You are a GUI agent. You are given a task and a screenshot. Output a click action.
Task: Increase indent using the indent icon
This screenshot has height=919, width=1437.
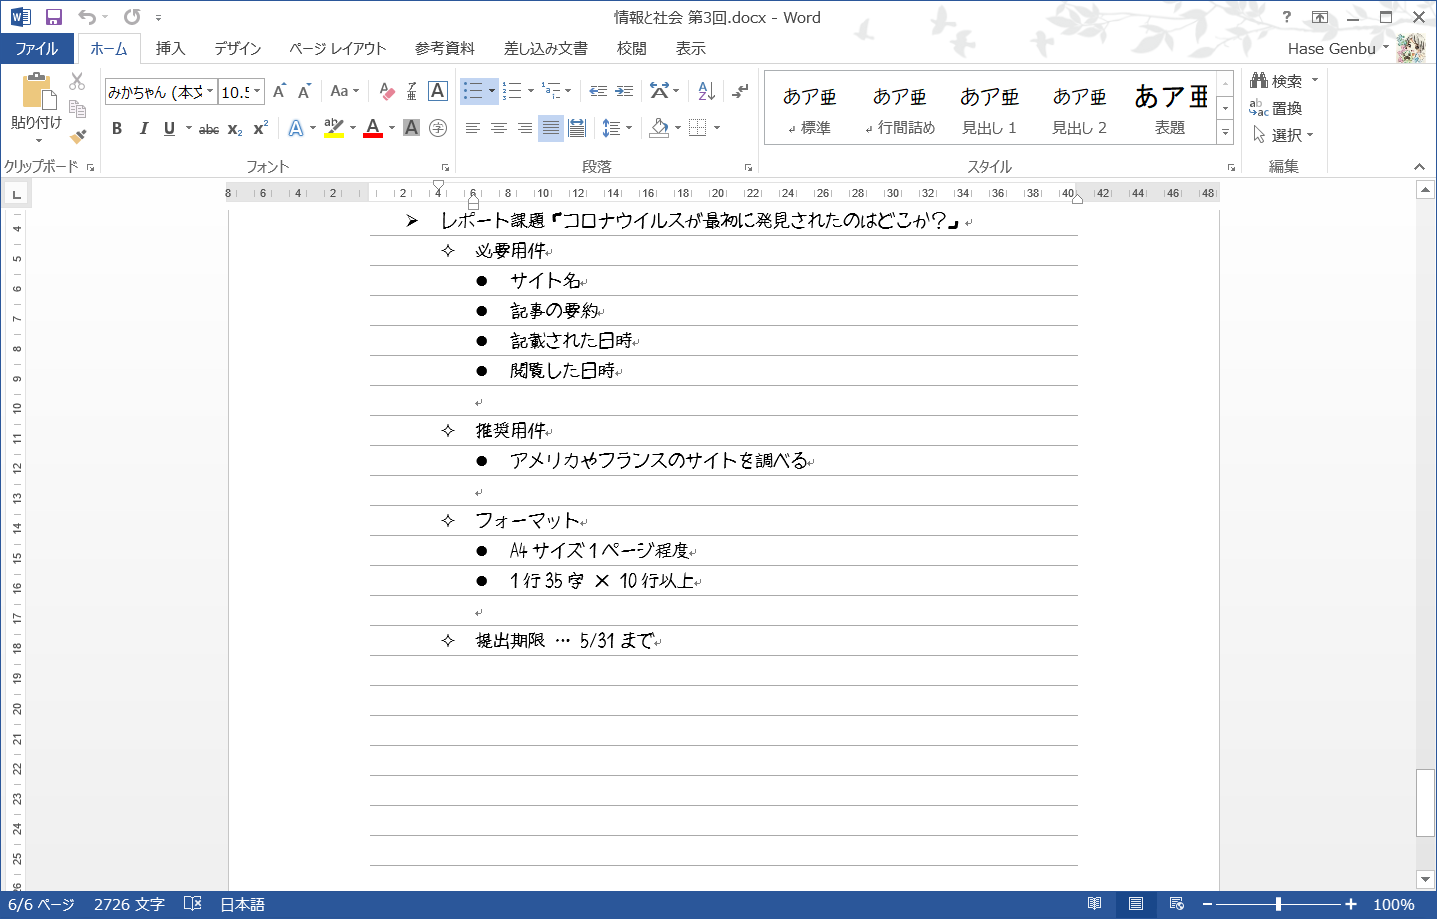pos(624,91)
